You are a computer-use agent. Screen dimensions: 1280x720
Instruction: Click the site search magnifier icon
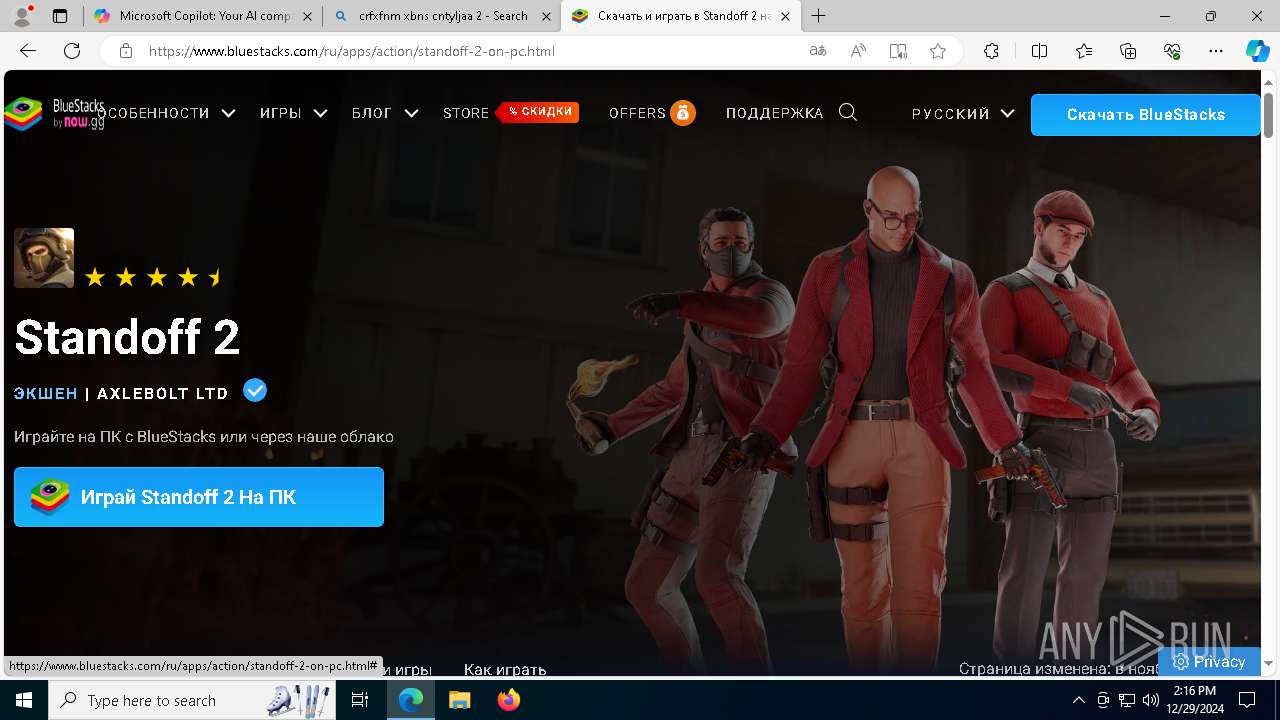(848, 113)
